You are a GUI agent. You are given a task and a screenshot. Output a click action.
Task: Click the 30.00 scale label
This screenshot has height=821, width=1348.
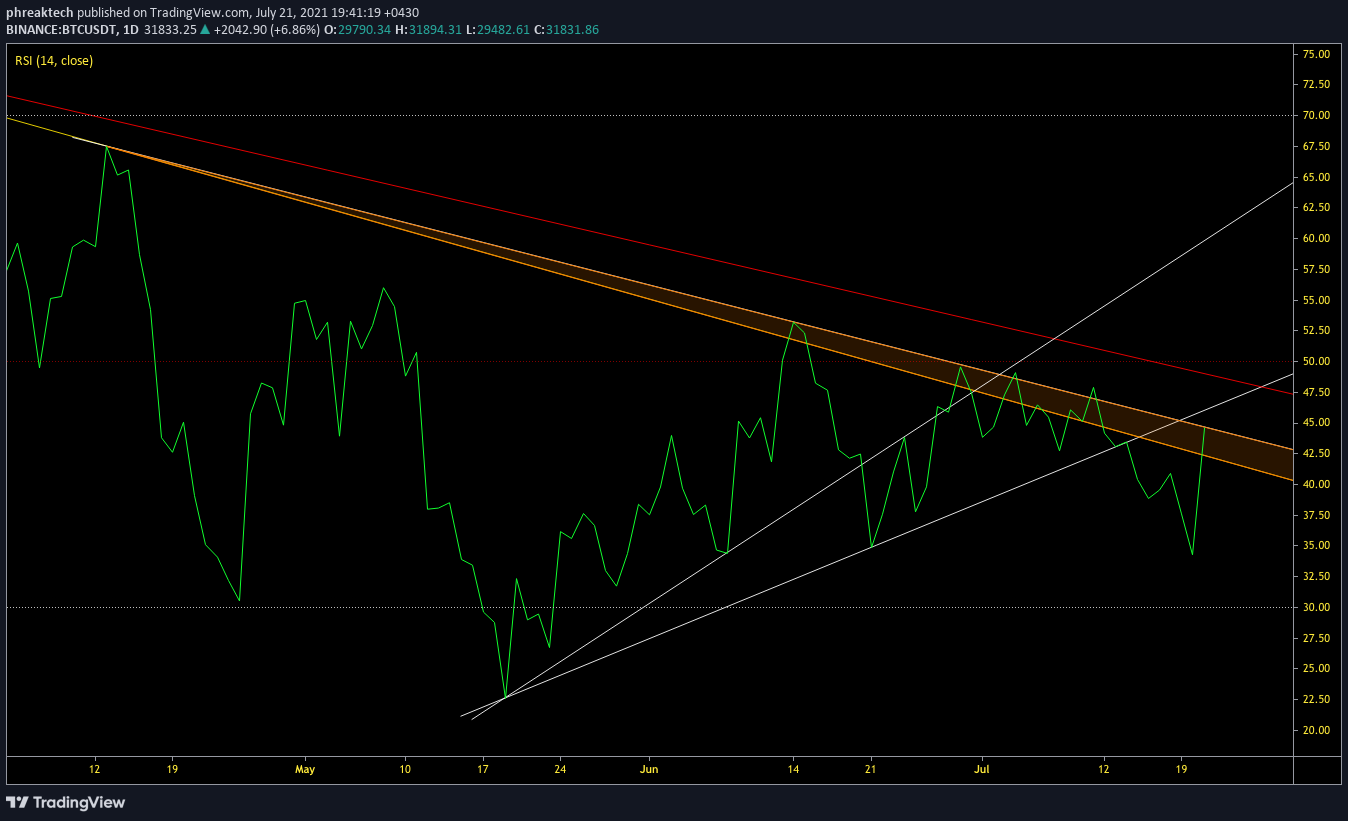(x=1315, y=607)
